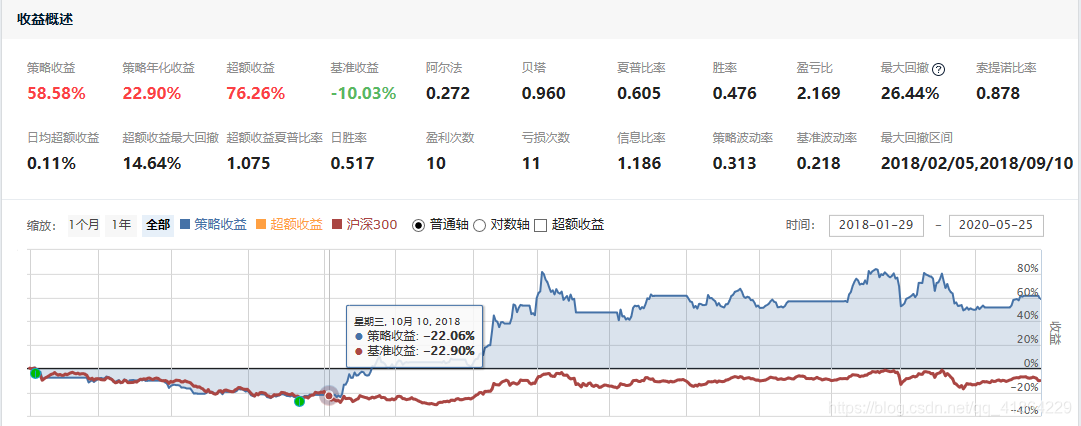Click the 胜率 value 0.476
Image resolution: width=1081 pixels, height=426 pixels.
click(x=734, y=94)
